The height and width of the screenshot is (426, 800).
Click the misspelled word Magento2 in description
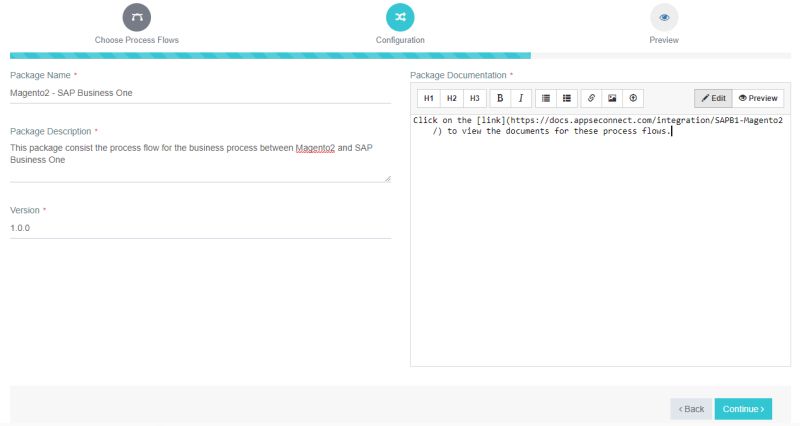coord(315,148)
